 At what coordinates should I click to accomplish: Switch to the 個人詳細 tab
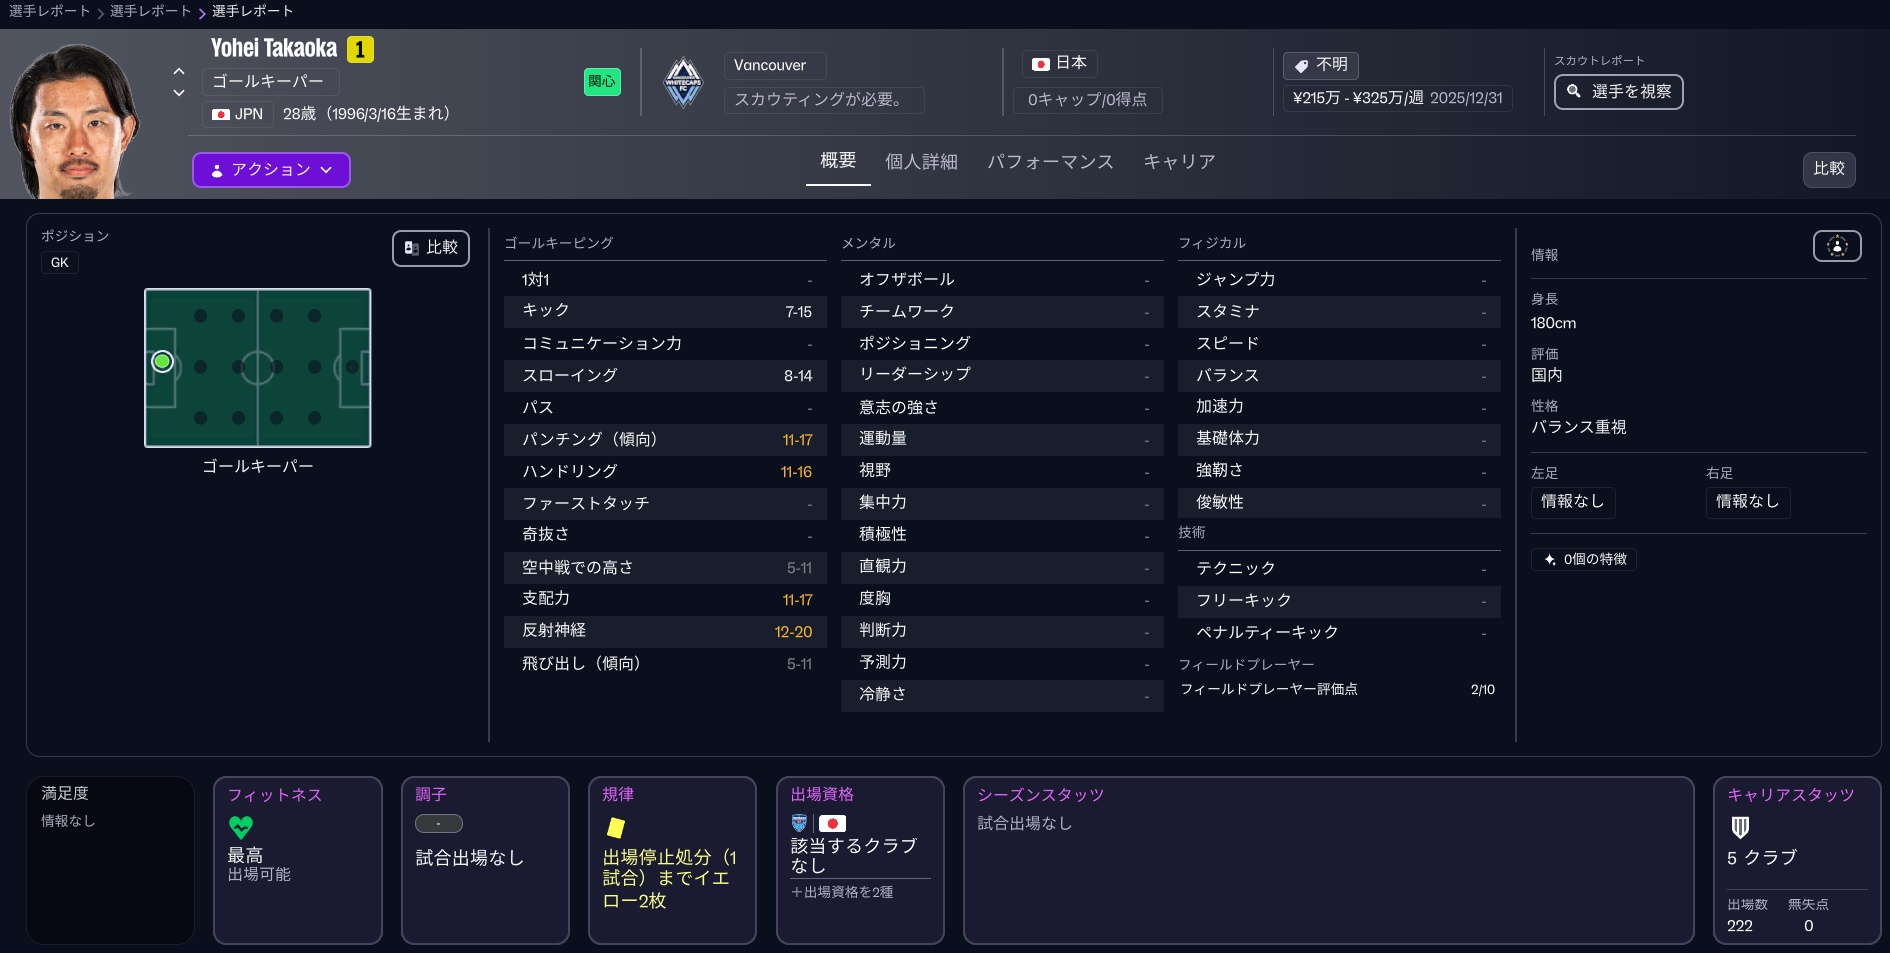[x=920, y=162]
